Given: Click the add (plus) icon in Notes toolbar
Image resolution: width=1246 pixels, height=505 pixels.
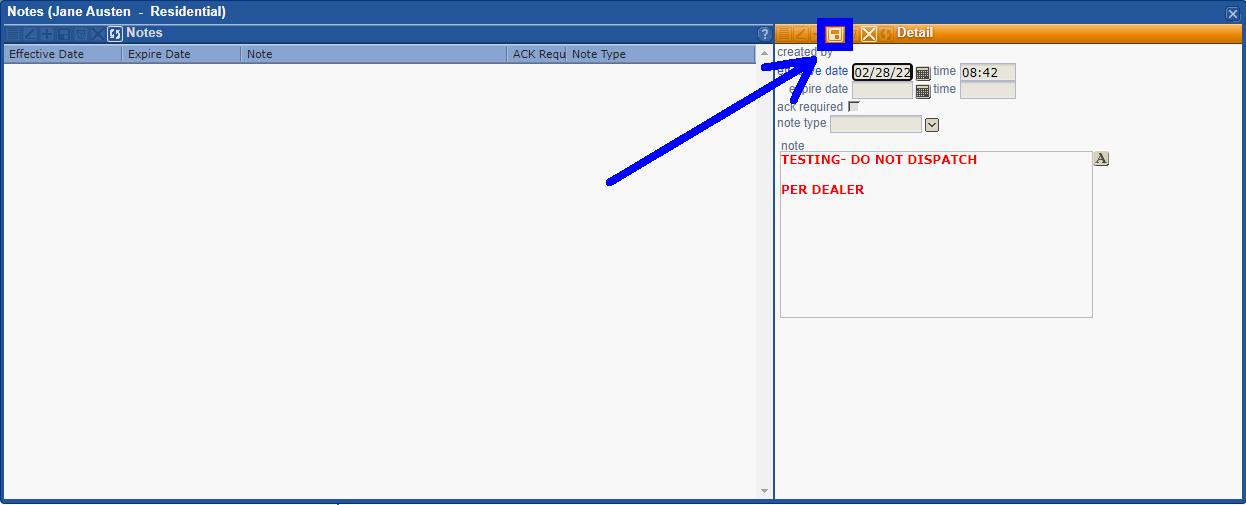Looking at the screenshot, I should 47,34.
